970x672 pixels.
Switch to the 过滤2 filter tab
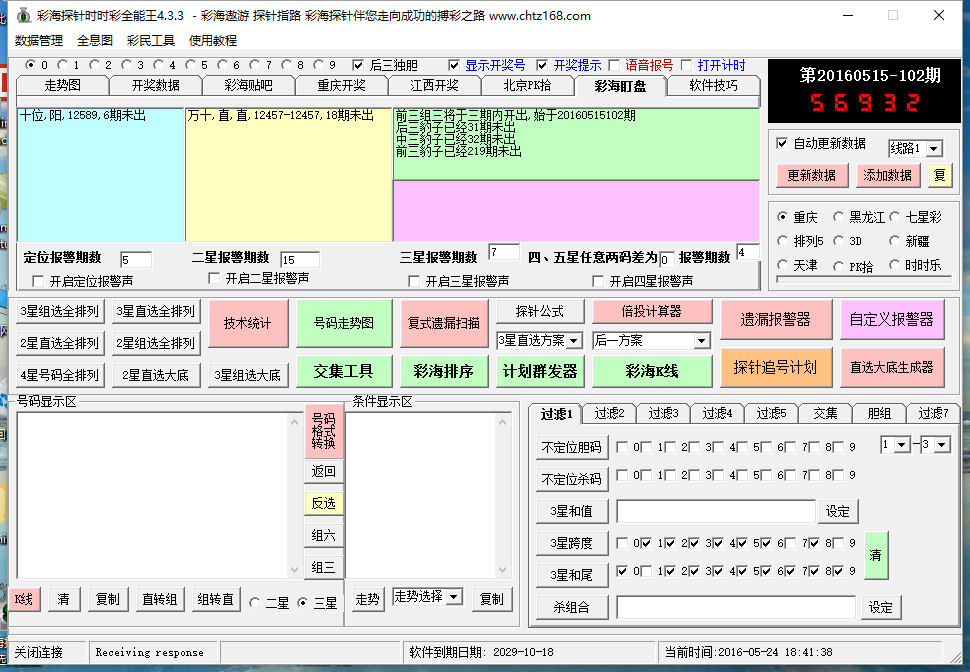(609, 414)
